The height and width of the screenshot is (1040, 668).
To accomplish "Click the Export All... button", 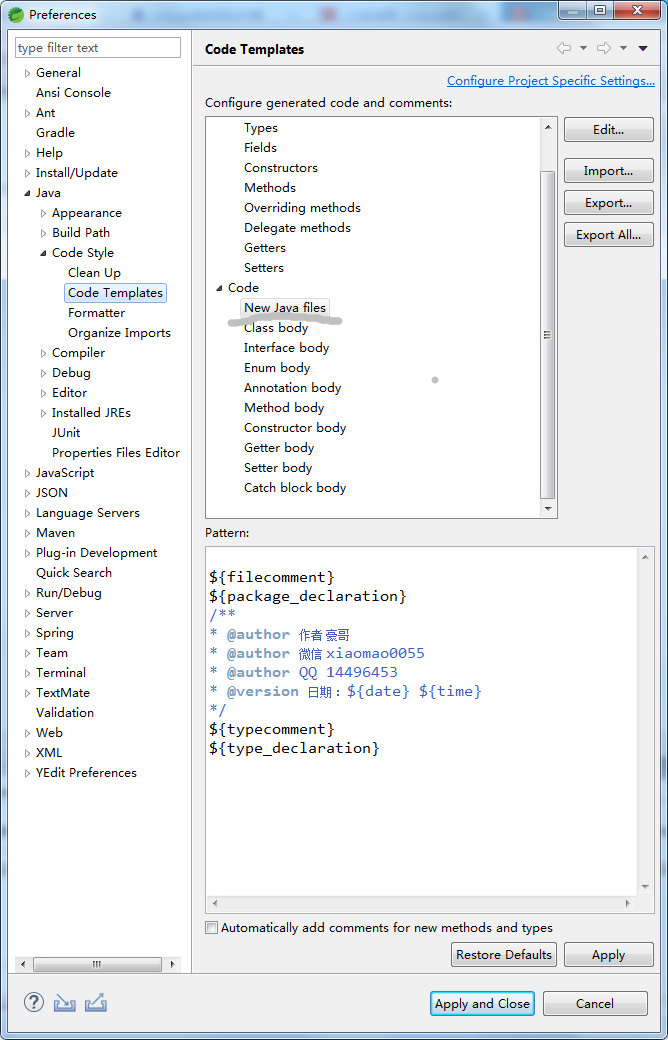I will (608, 234).
